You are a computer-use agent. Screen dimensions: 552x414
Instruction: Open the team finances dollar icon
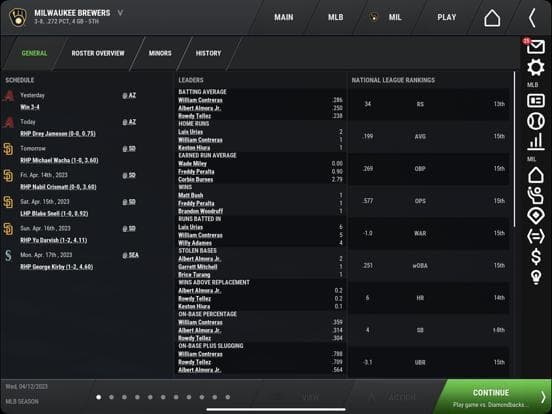pos(536,257)
